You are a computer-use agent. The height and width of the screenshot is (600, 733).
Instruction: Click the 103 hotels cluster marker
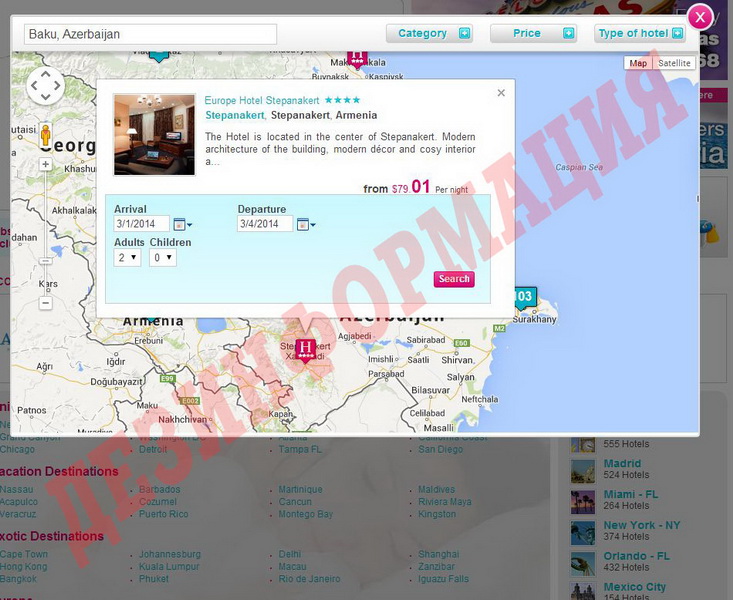(x=525, y=298)
